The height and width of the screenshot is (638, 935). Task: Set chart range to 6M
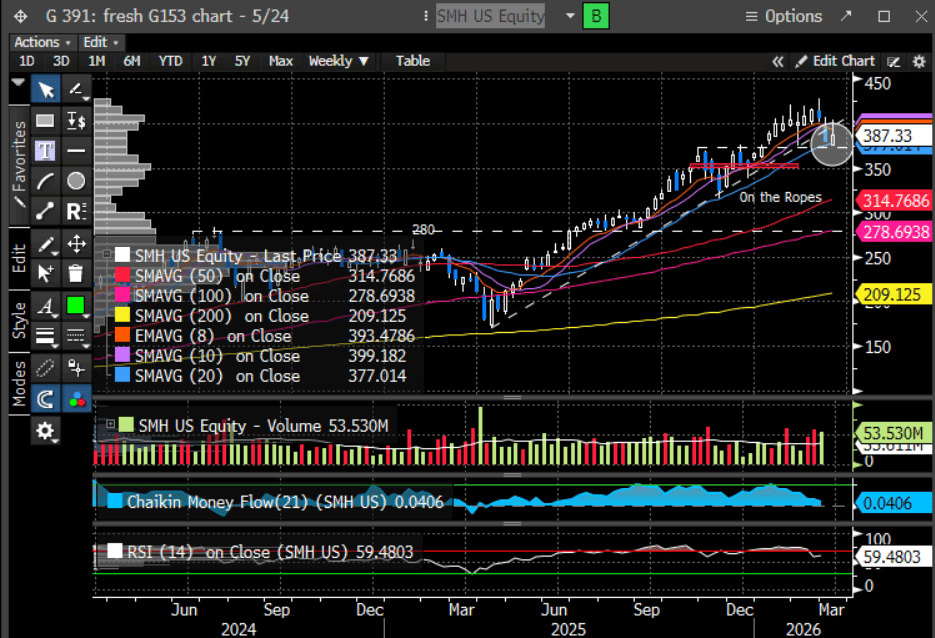pyautogui.click(x=132, y=61)
